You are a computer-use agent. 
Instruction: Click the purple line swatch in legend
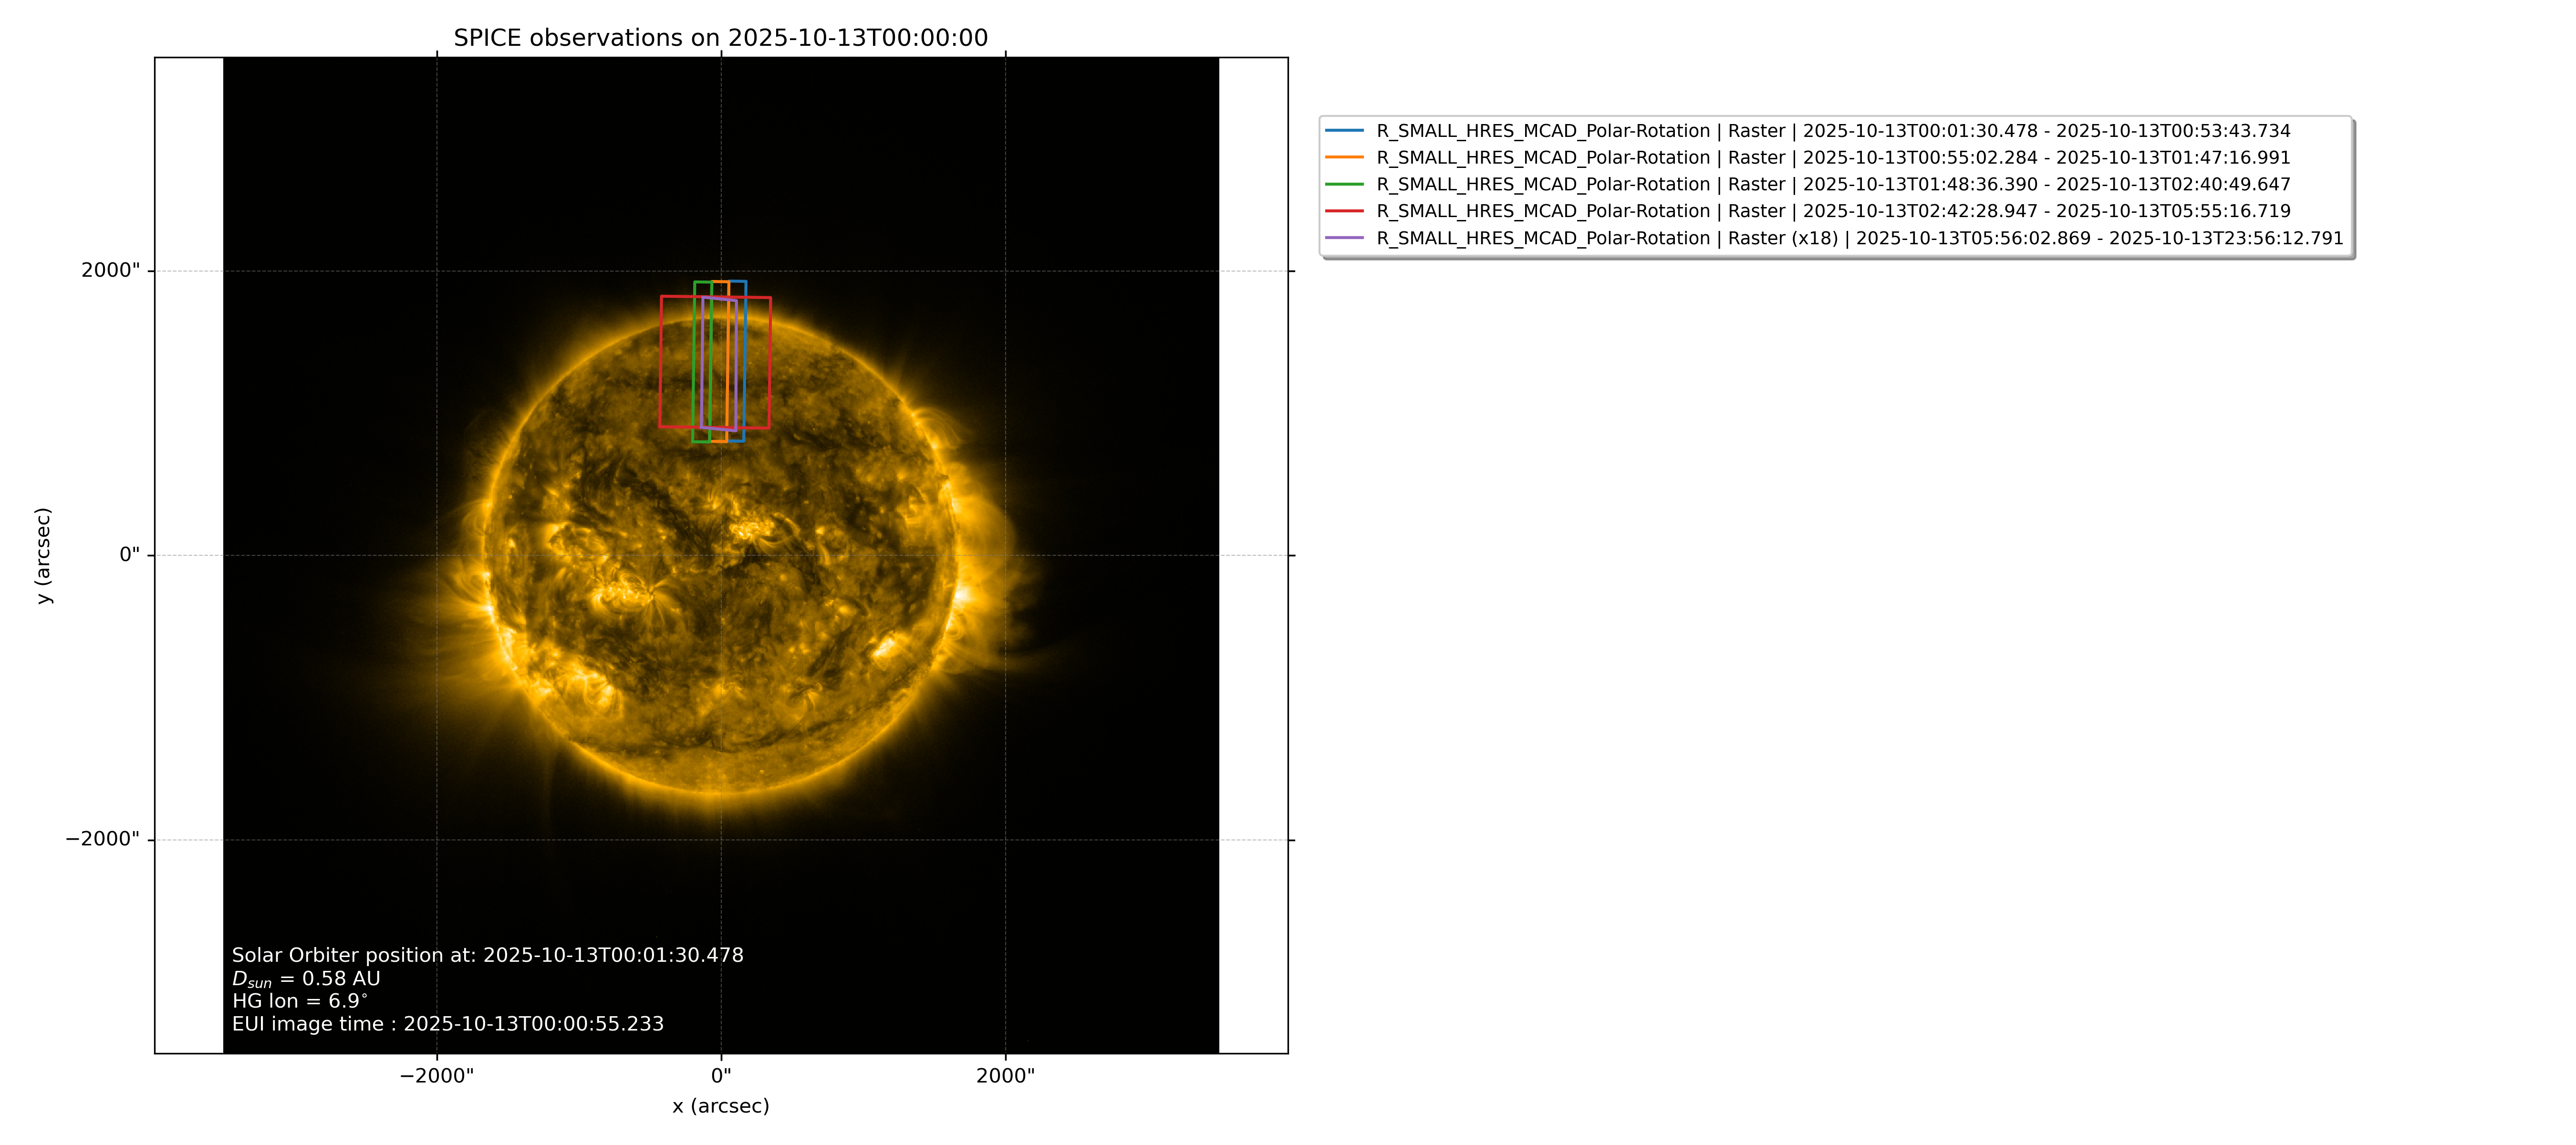[x=1344, y=238]
